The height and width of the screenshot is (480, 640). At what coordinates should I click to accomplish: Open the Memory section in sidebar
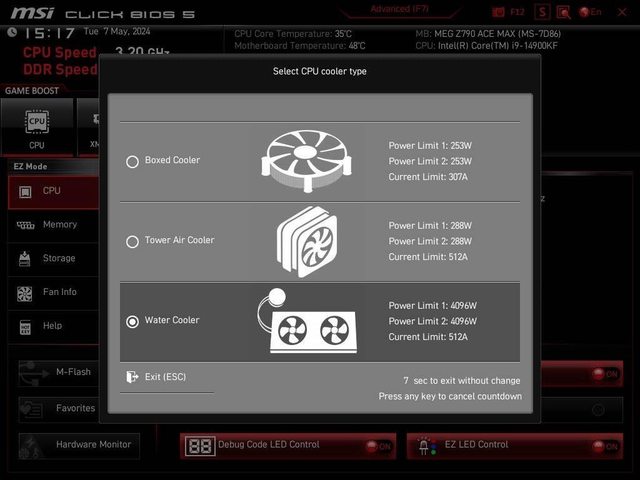(x=53, y=225)
